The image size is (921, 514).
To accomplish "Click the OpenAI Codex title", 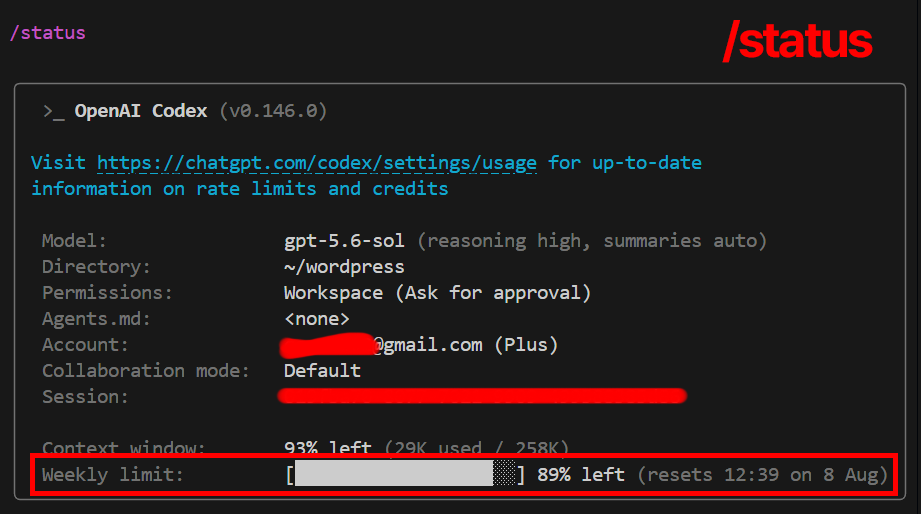I will [141, 111].
